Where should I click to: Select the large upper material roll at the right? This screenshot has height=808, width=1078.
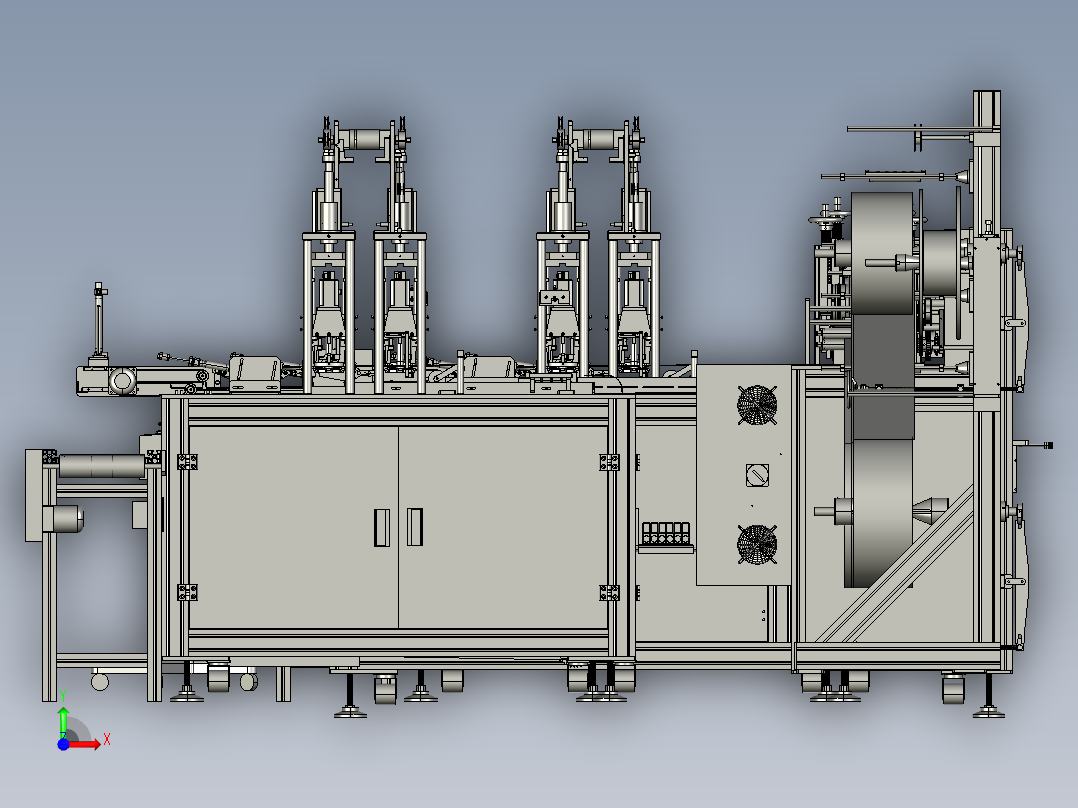tap(883, 253)
